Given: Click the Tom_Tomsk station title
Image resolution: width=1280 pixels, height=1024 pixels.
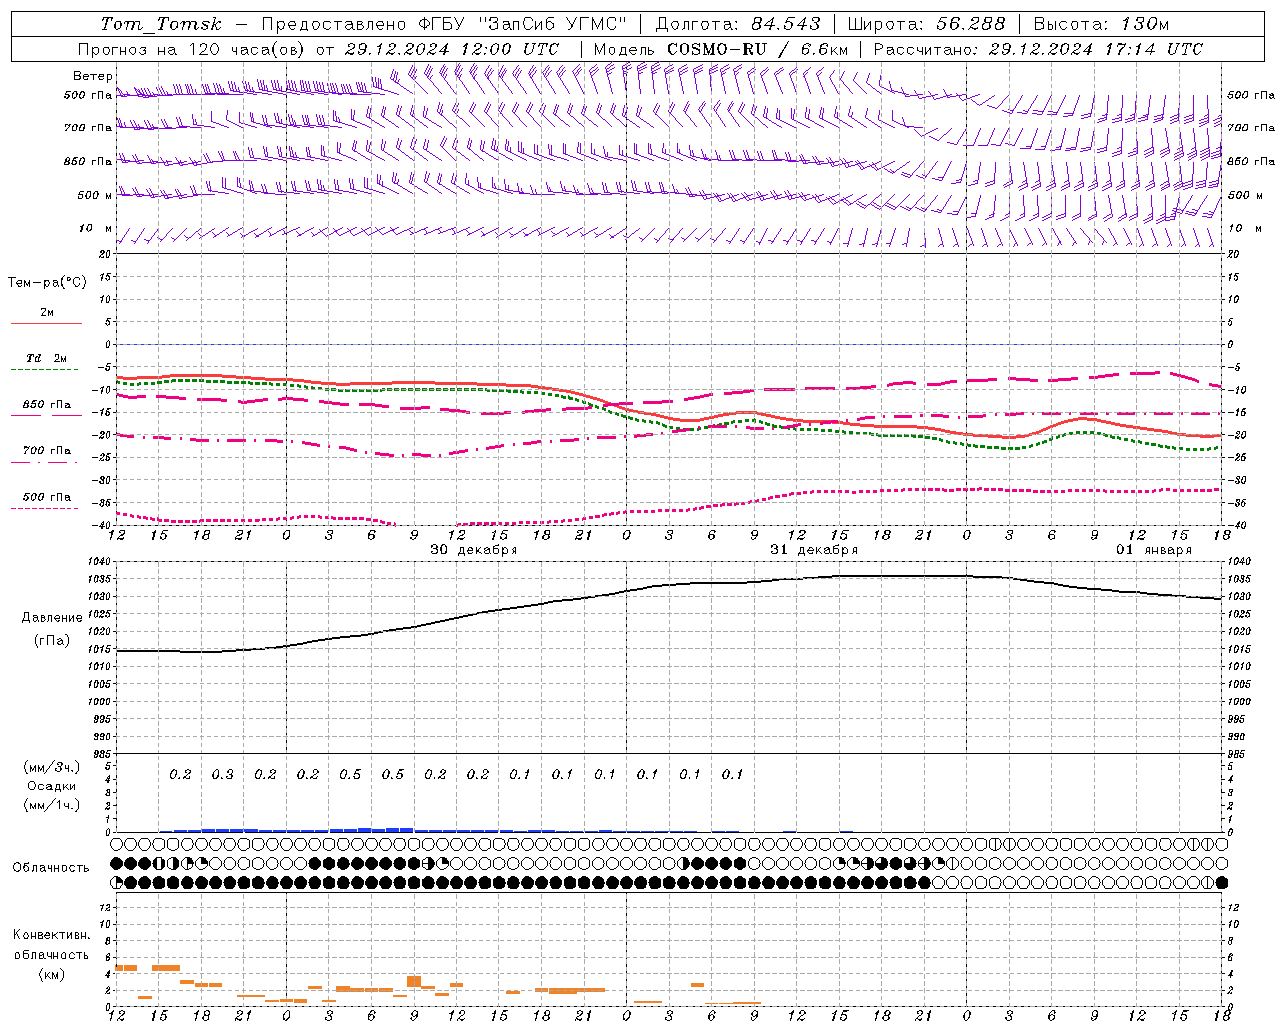Looking at the screenshot, I should pos(160,24).
